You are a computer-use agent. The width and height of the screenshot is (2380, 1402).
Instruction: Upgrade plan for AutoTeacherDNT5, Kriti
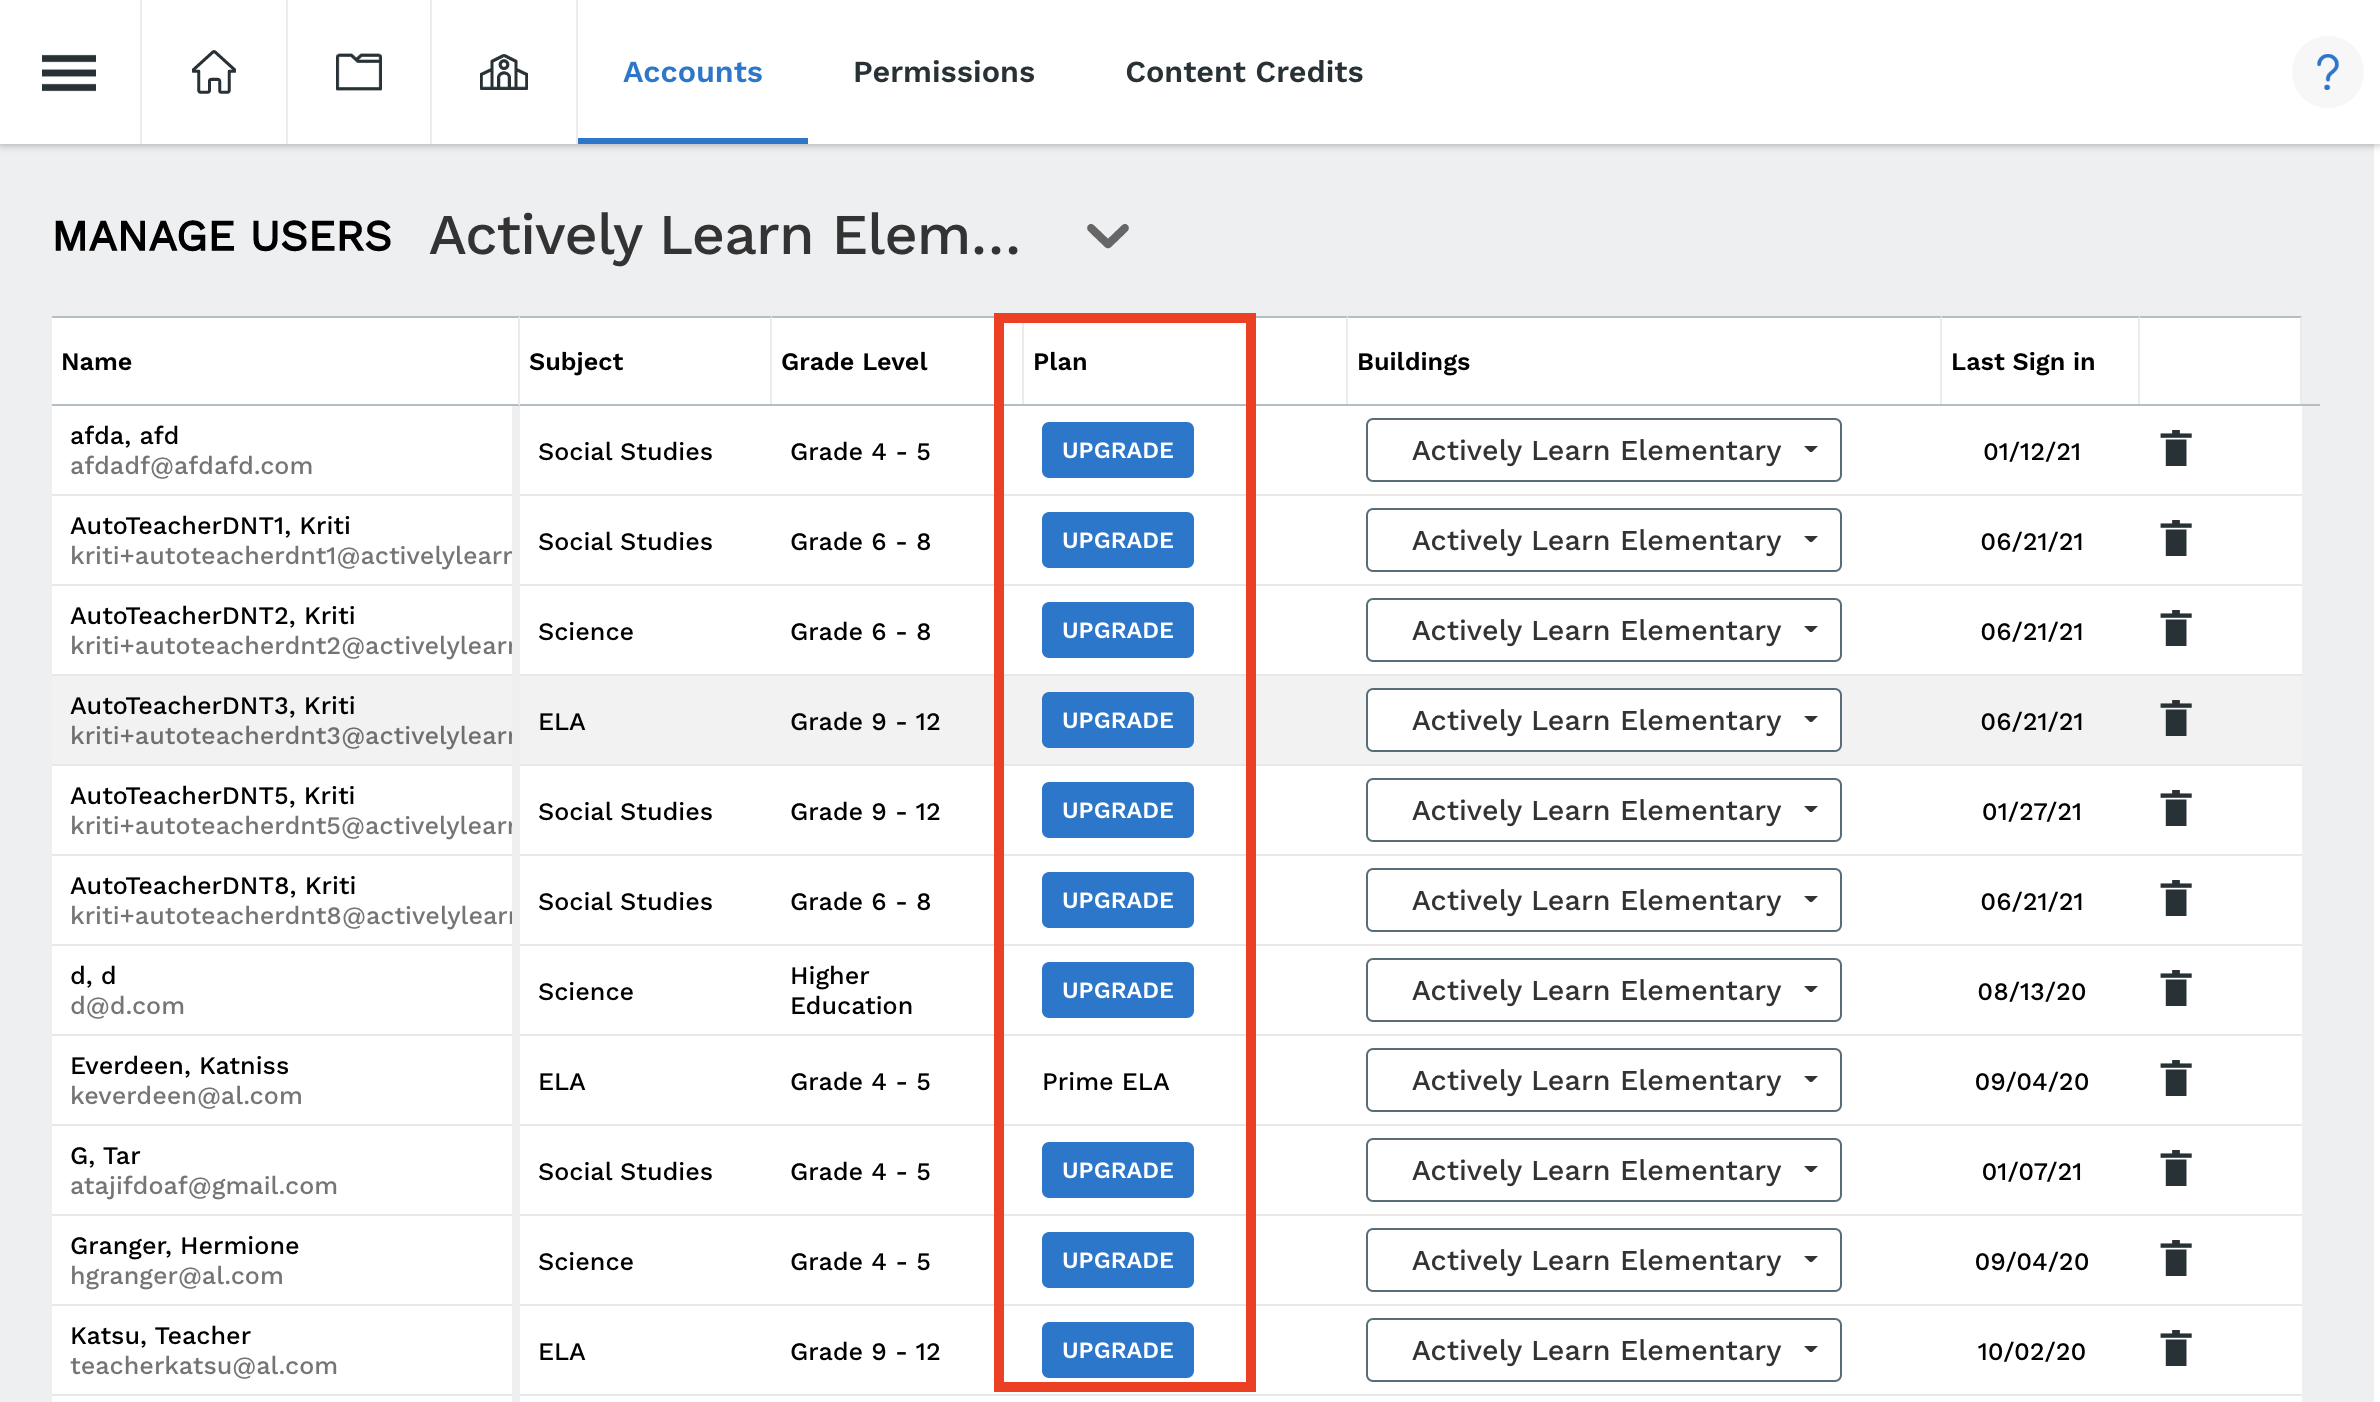tap(1118, 810)
